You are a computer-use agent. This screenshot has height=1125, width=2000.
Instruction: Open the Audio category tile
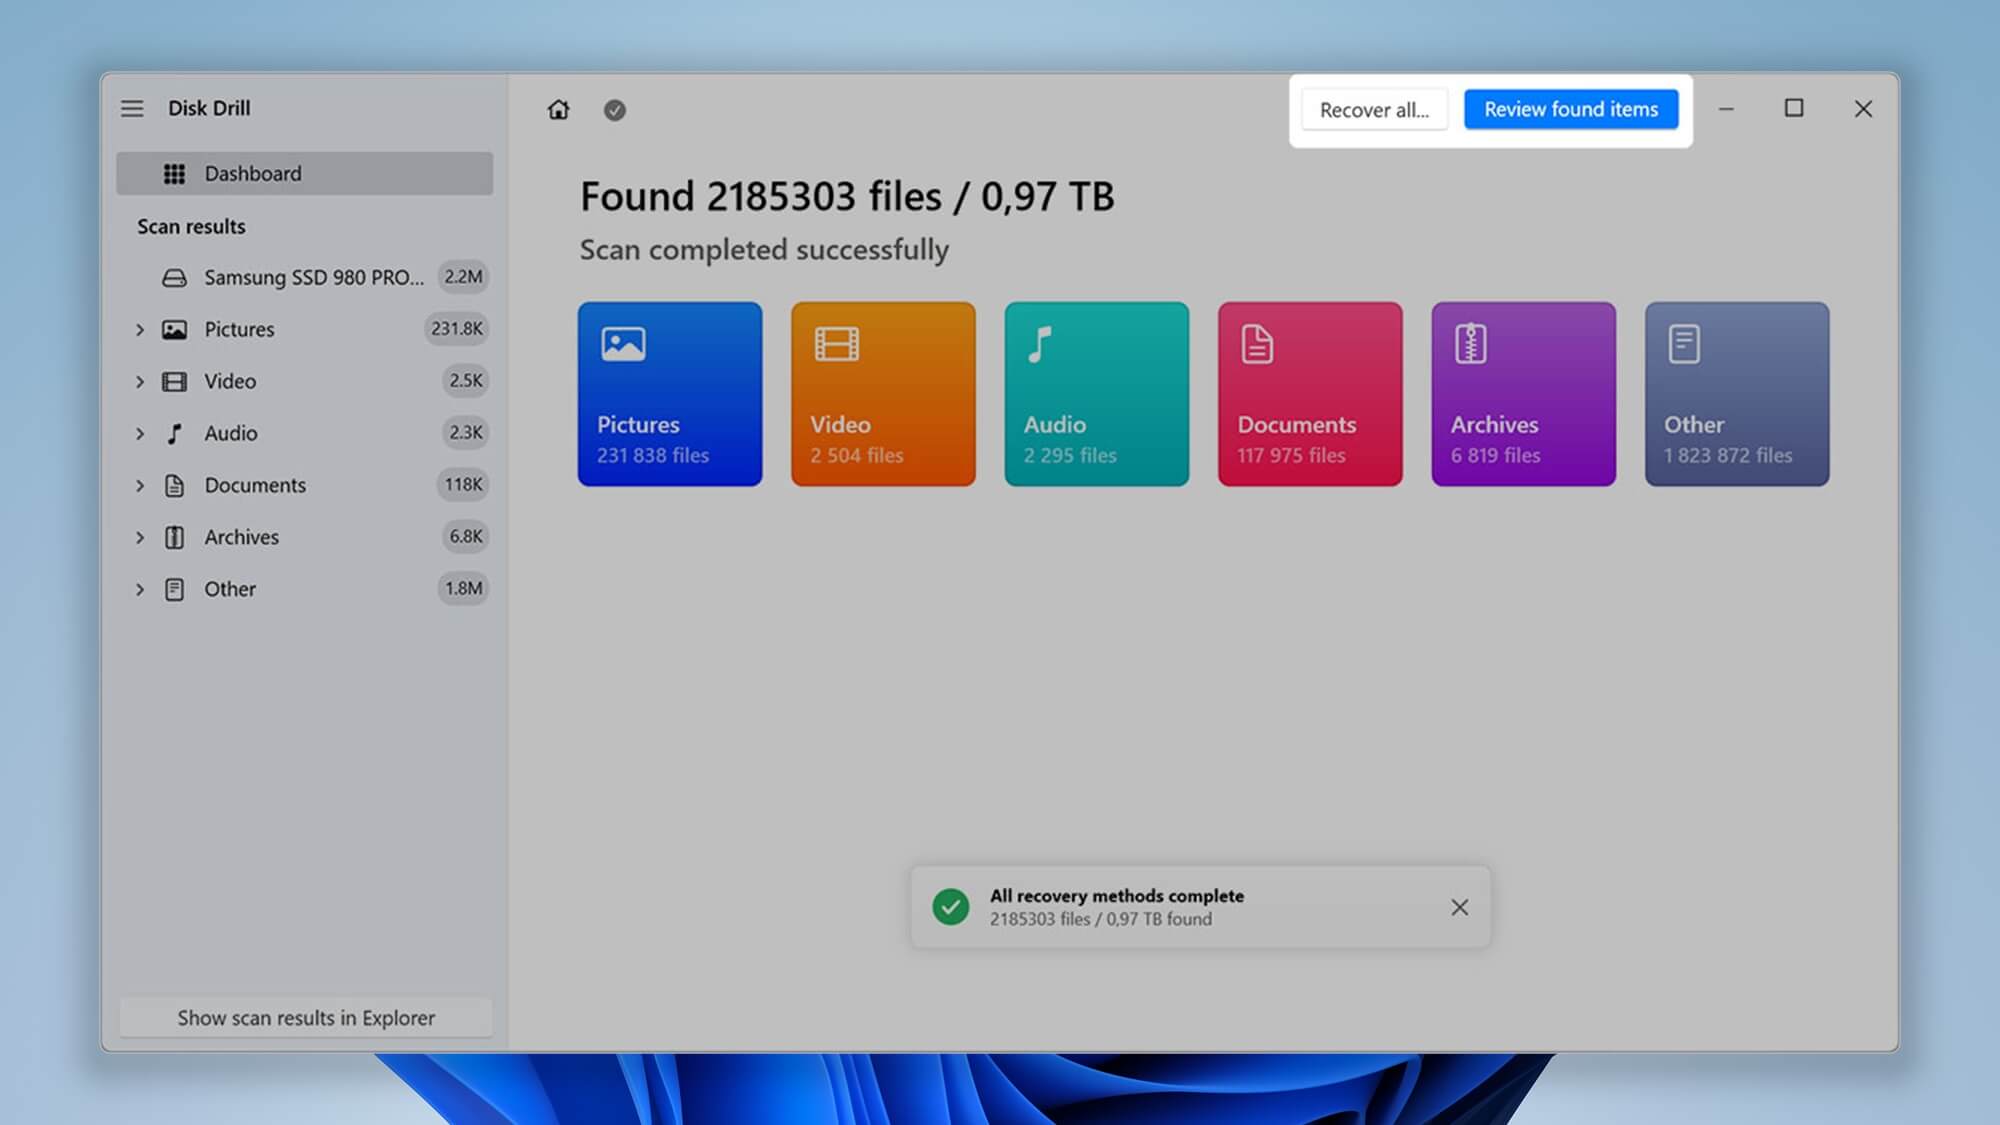click(x=1097, y=394)
